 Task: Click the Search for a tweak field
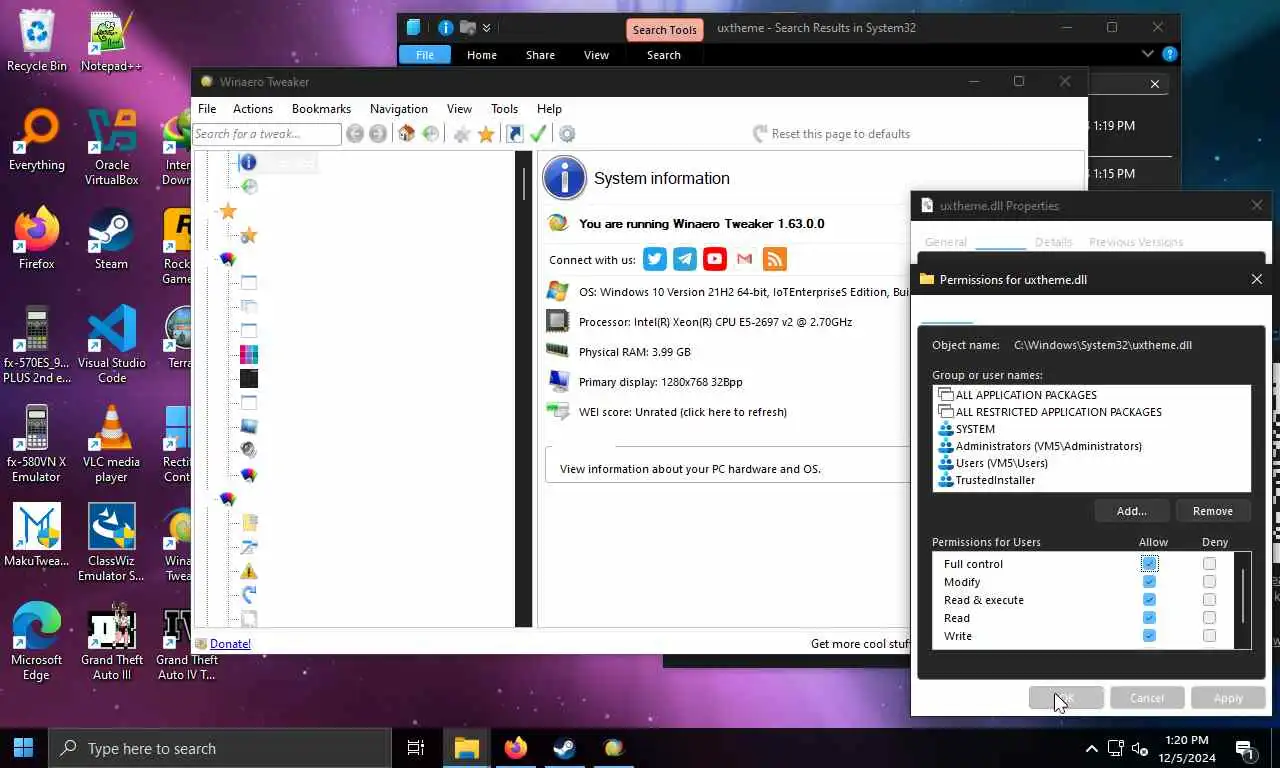click(266, 134)
